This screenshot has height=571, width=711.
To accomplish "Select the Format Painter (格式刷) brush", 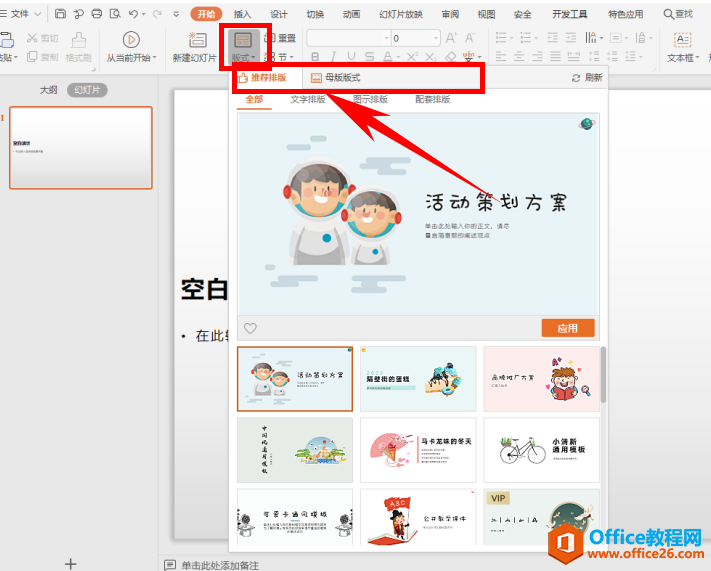I will (x=78, y=40).
